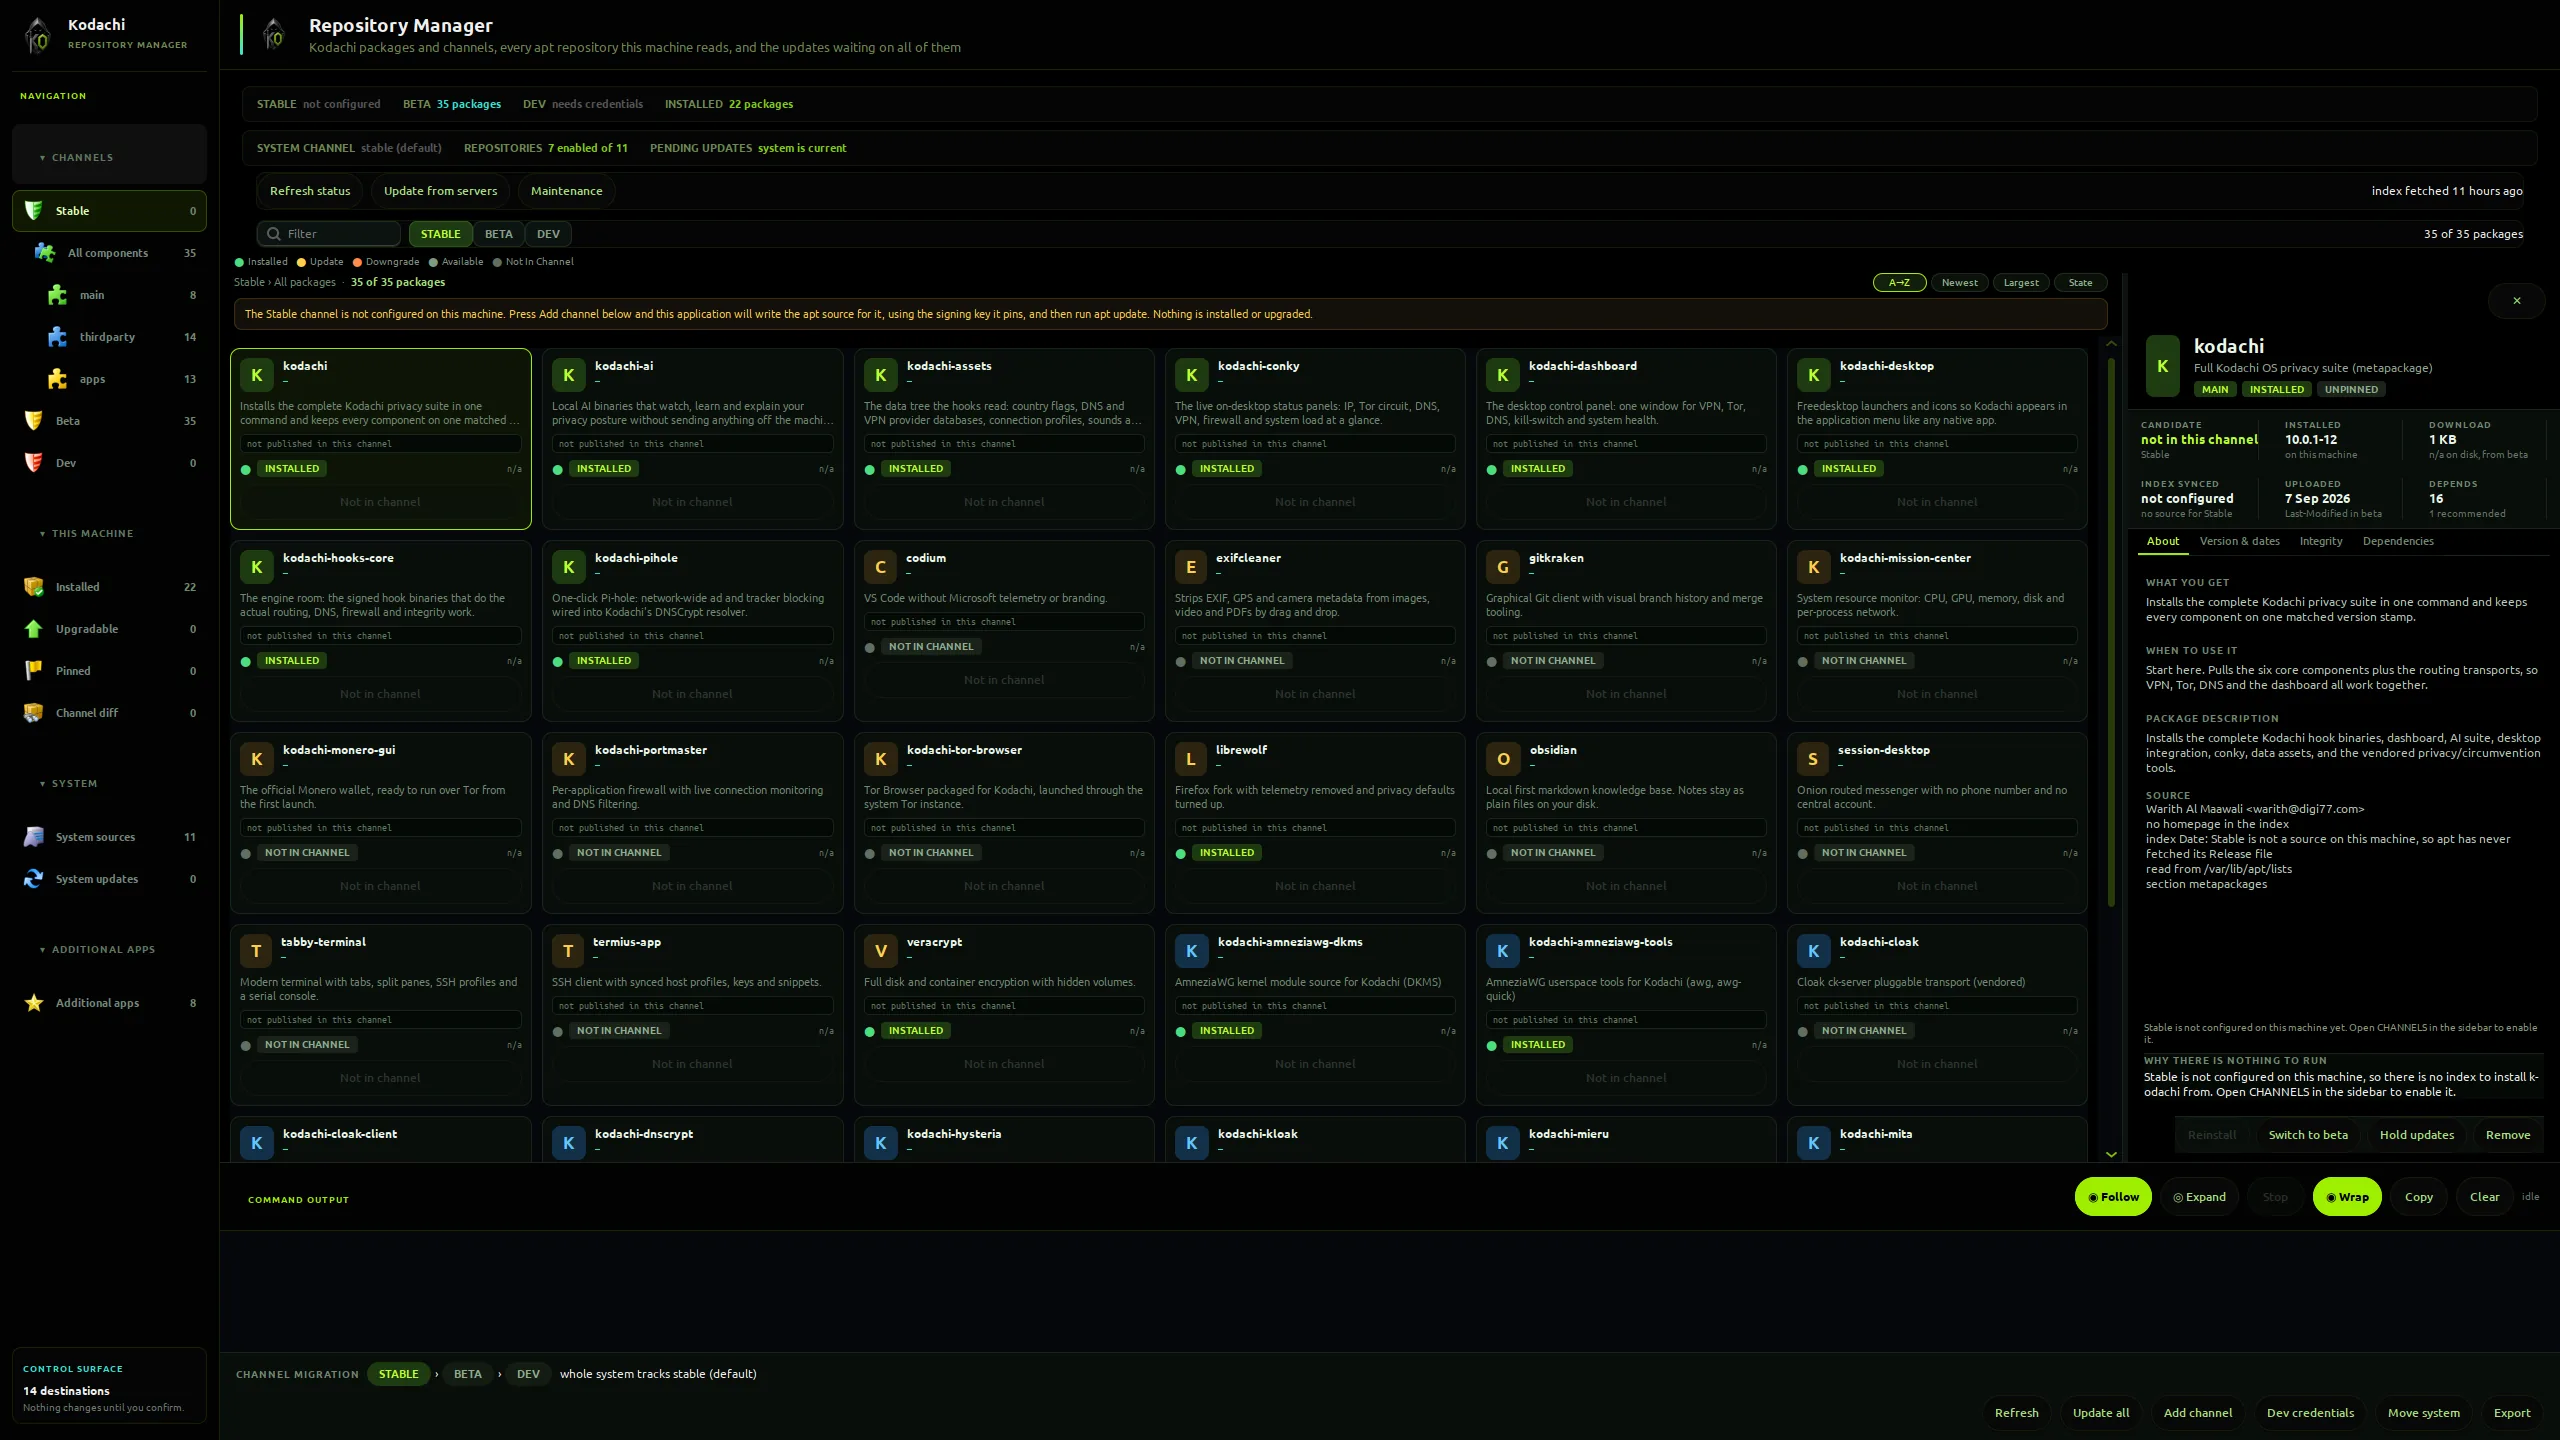This screenshot has width=2560, height=1440.
Task: Click the codium card C icon
Action: (x=880, y=567)
